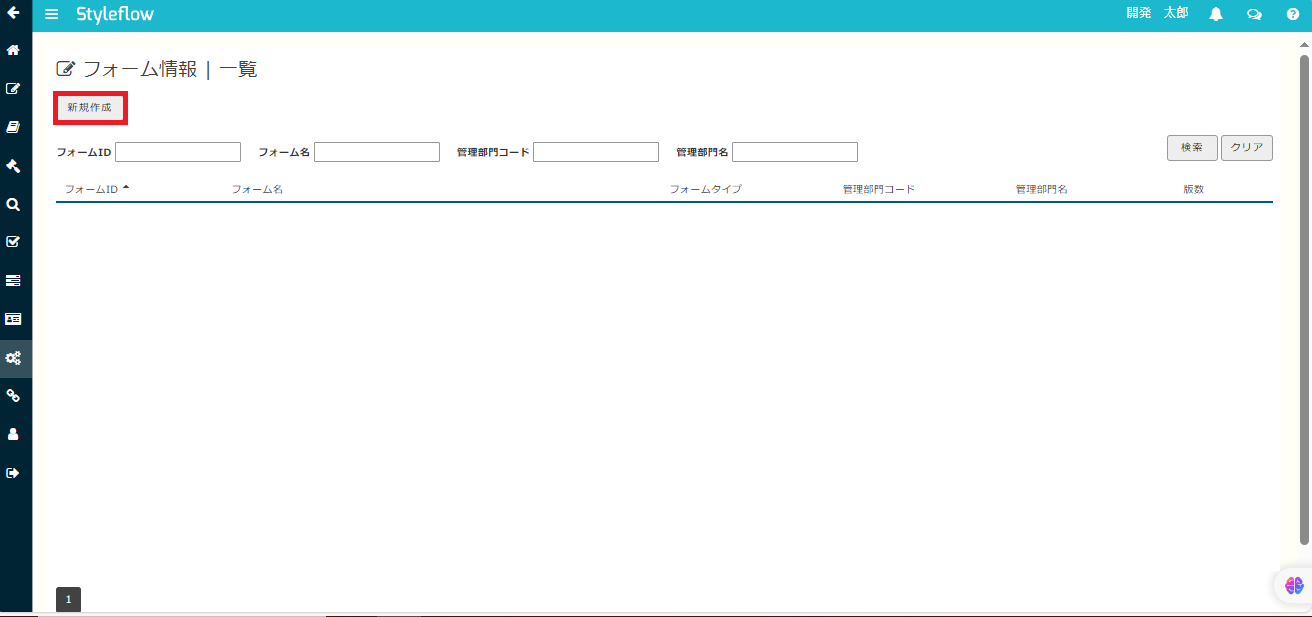Sort by 版数 column header
Screen dimensions: 1312x617
1194,189
